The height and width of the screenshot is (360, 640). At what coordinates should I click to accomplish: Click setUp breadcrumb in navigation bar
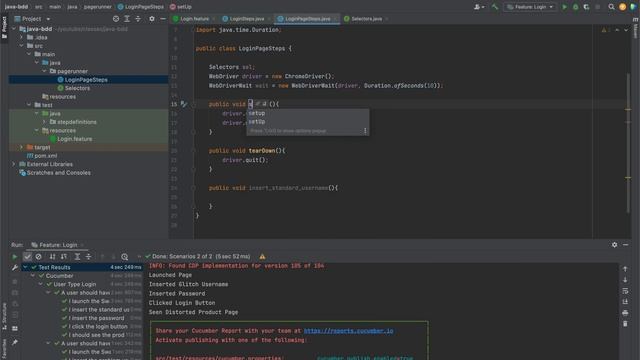tap(180, 7)
